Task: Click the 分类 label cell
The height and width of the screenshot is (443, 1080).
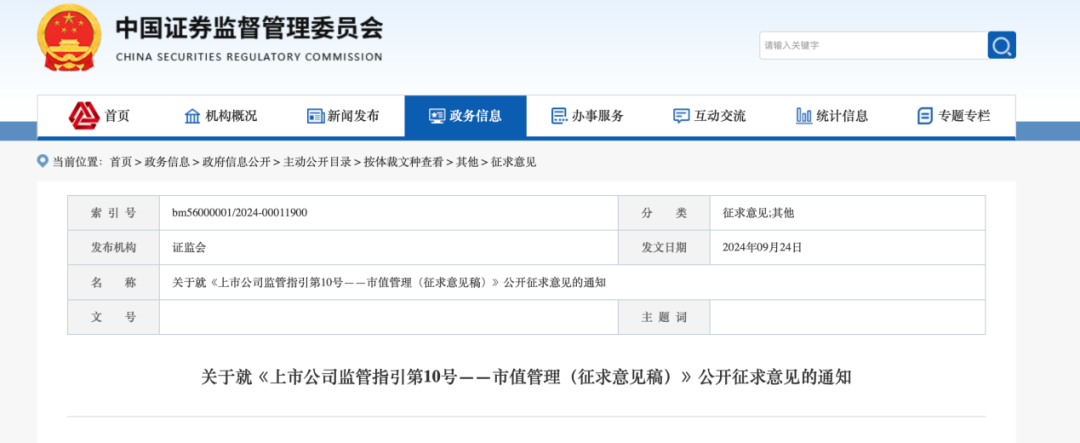Action: point(664,213)
